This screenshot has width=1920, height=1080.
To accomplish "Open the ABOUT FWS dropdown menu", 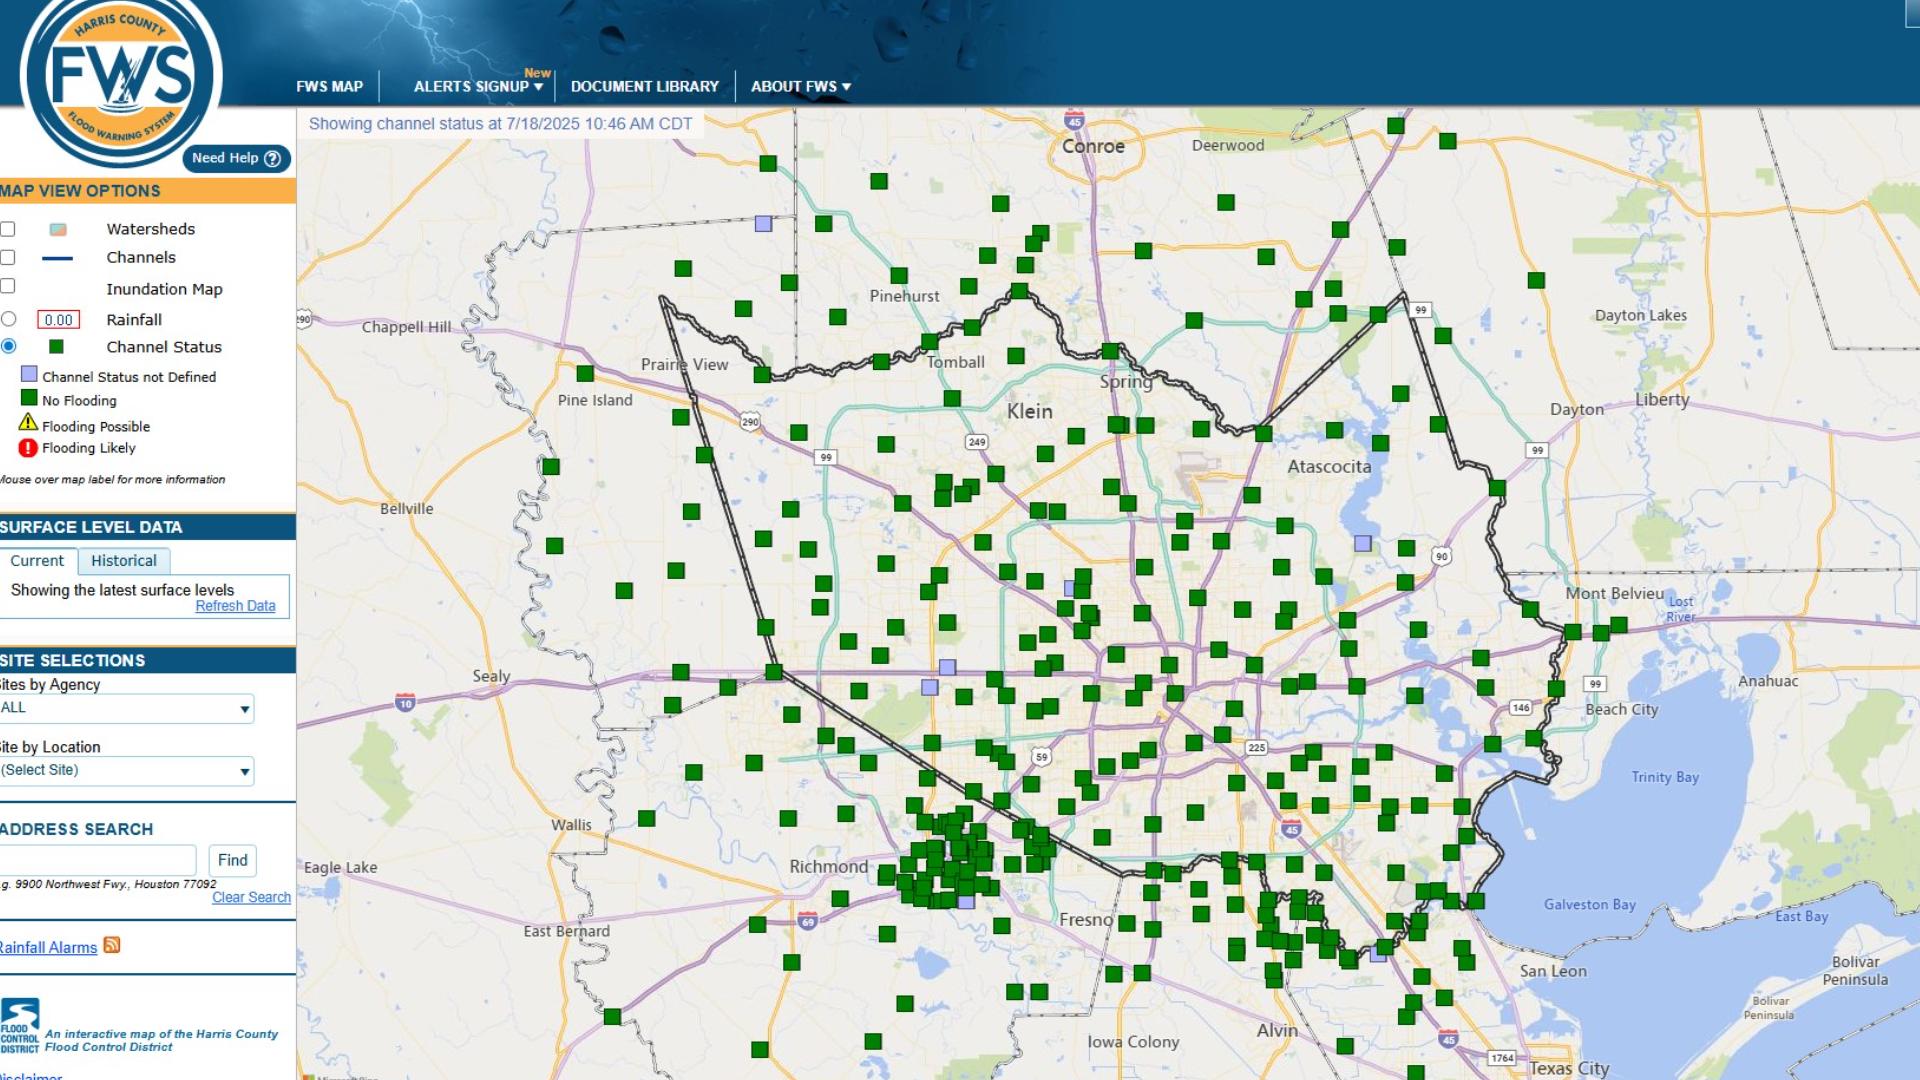I will tap(800, 86).
